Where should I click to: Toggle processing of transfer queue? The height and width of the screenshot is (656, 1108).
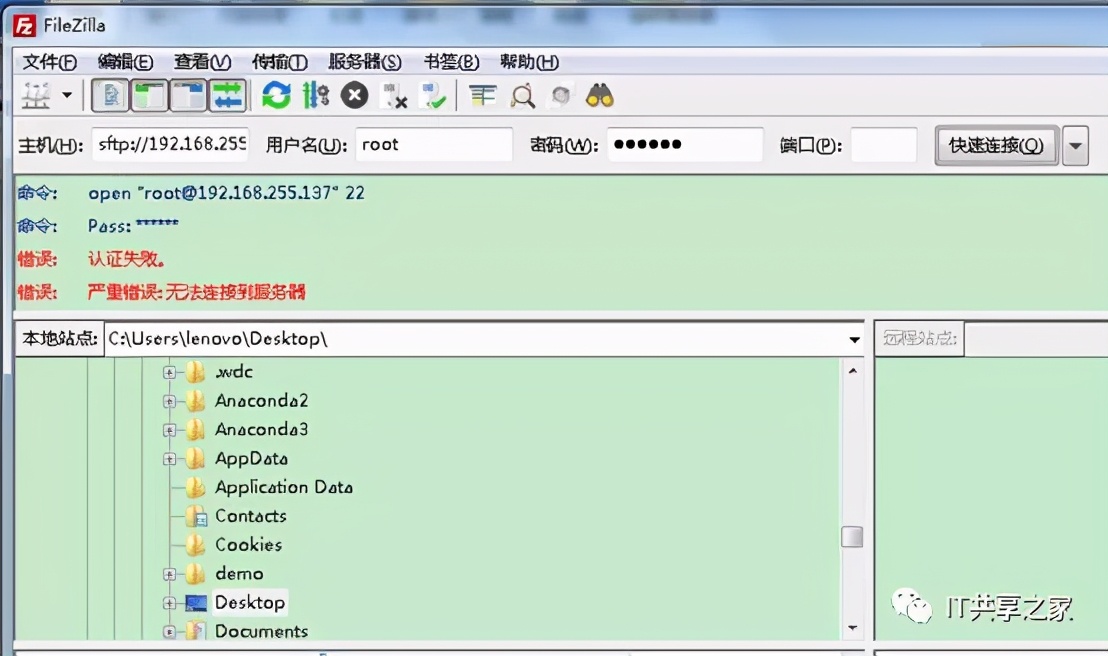point(315,95)
